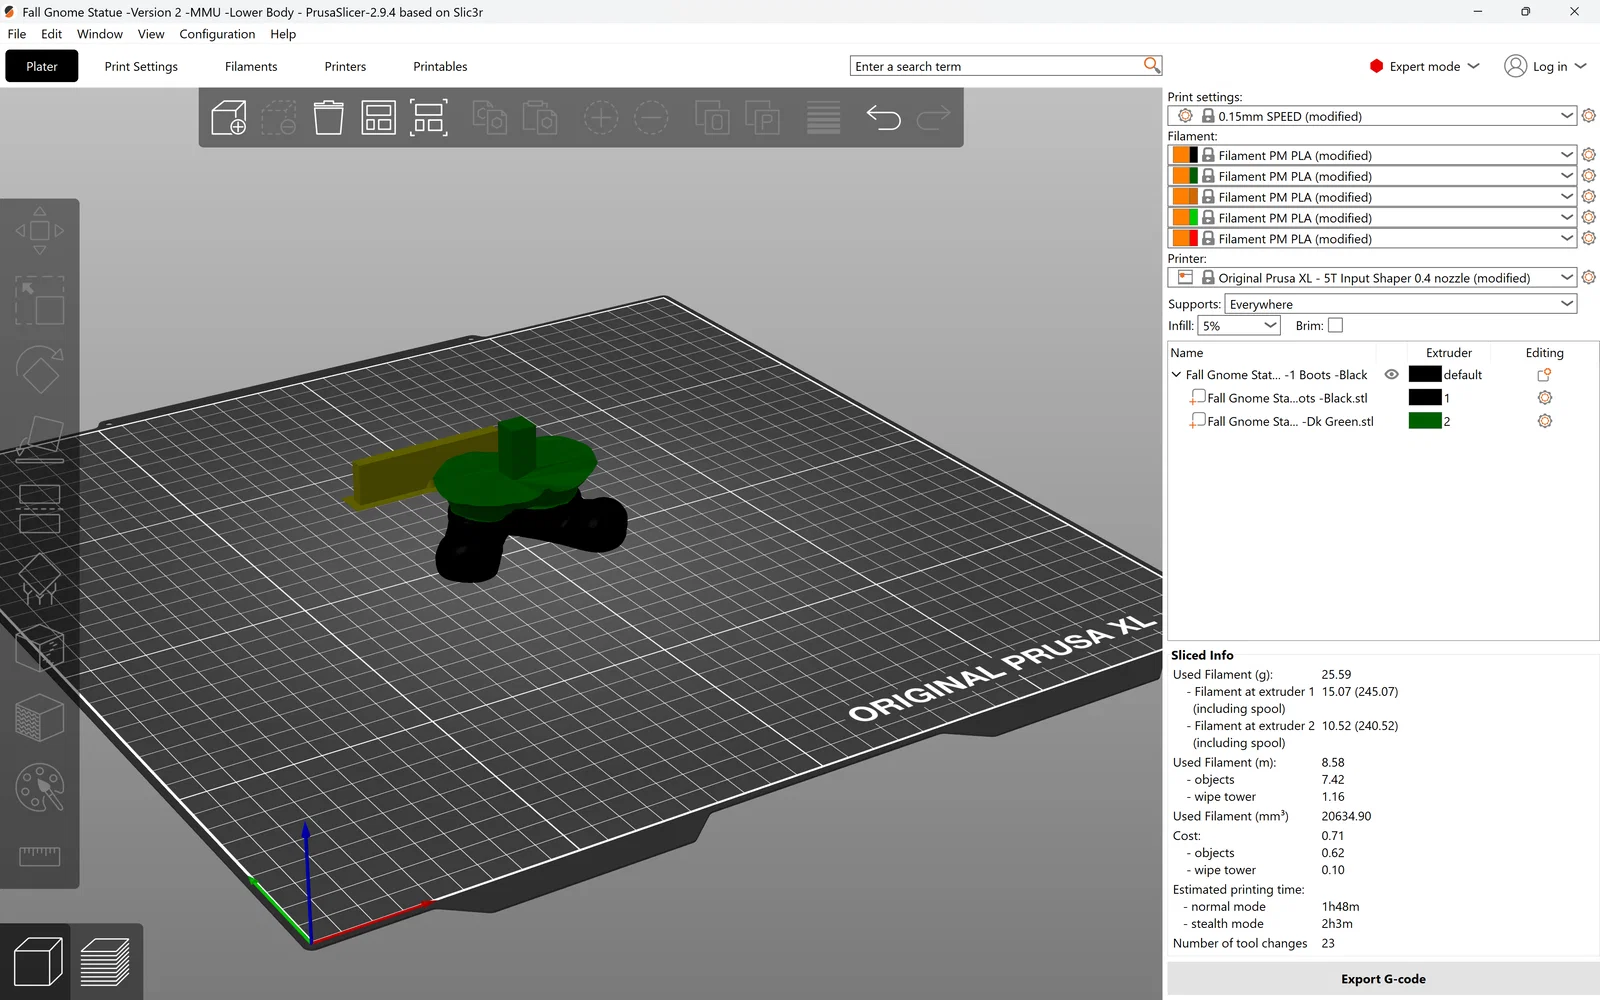
Task: Click the Export G-code button
Action: [1383, 979]
